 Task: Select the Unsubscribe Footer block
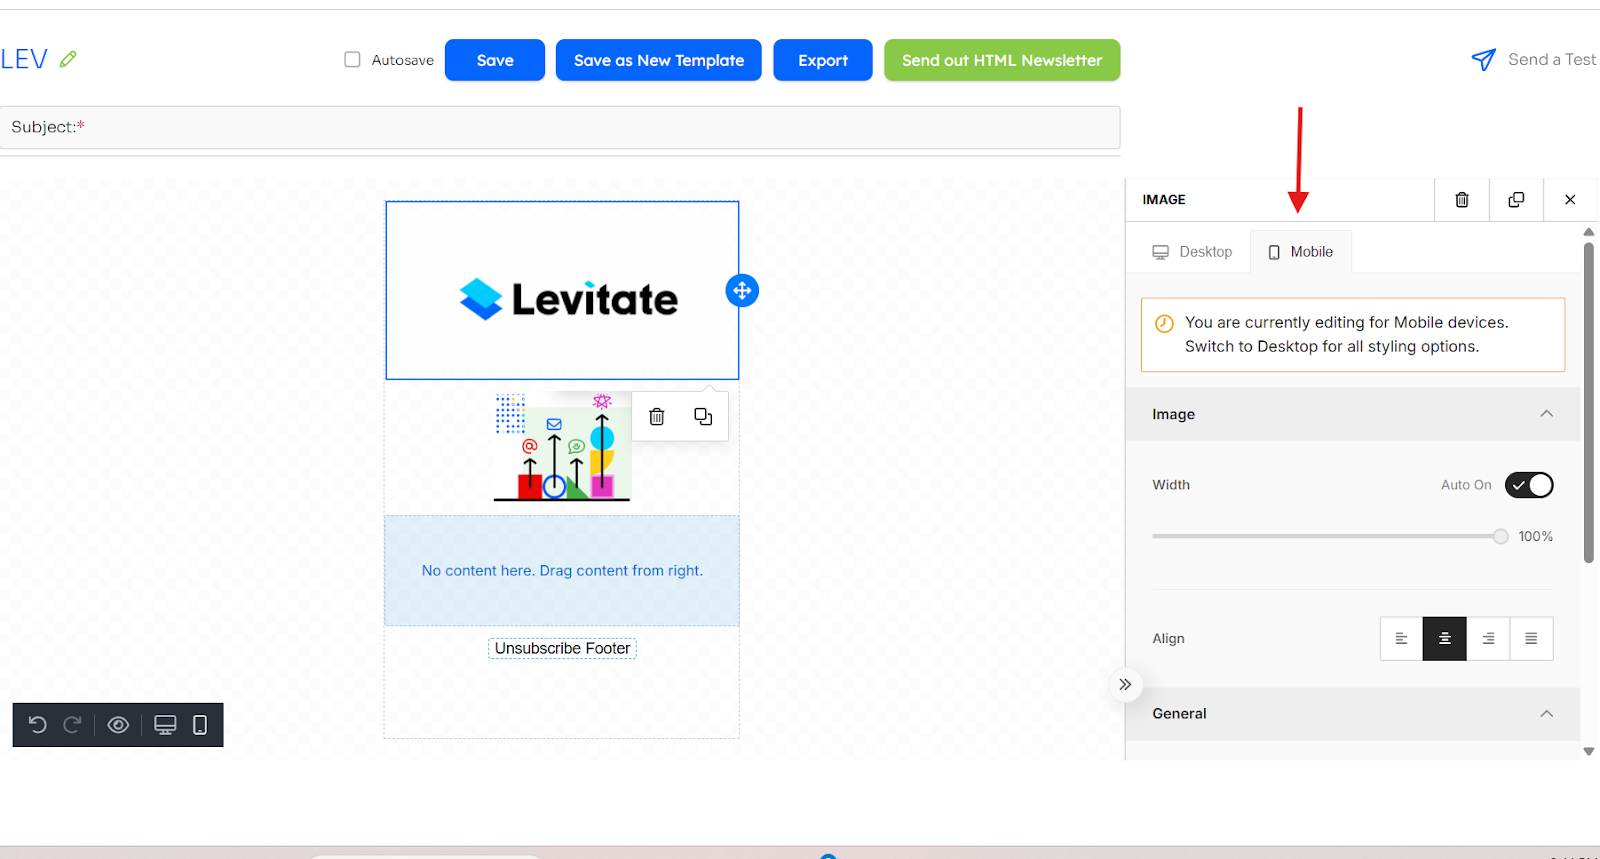click(x=562, y=648)
